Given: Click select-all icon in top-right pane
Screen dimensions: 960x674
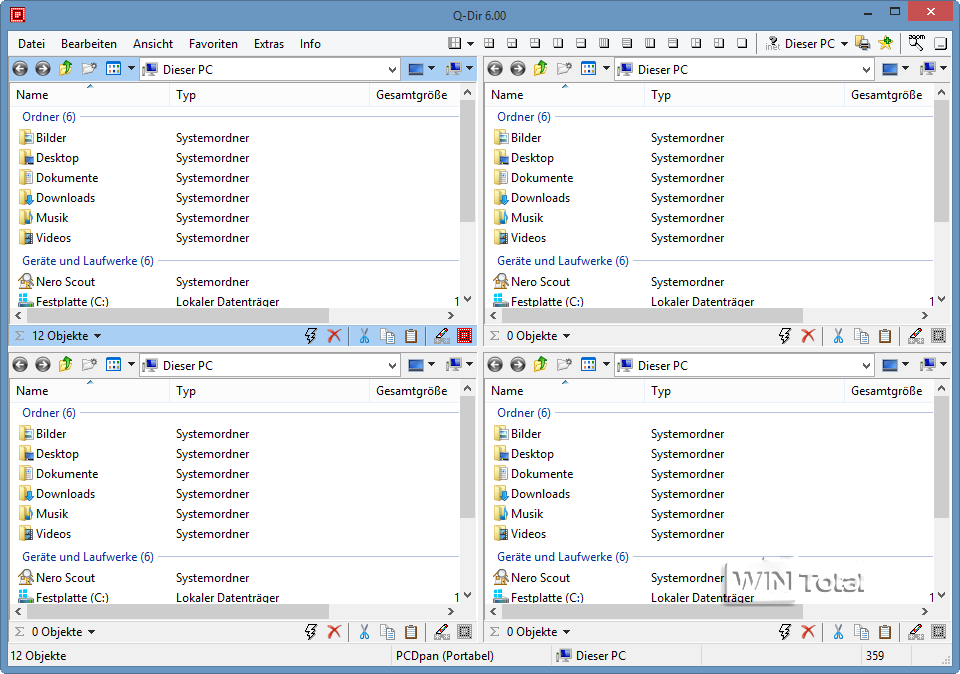Looking at the screenshot, I should tap(939, 335).
